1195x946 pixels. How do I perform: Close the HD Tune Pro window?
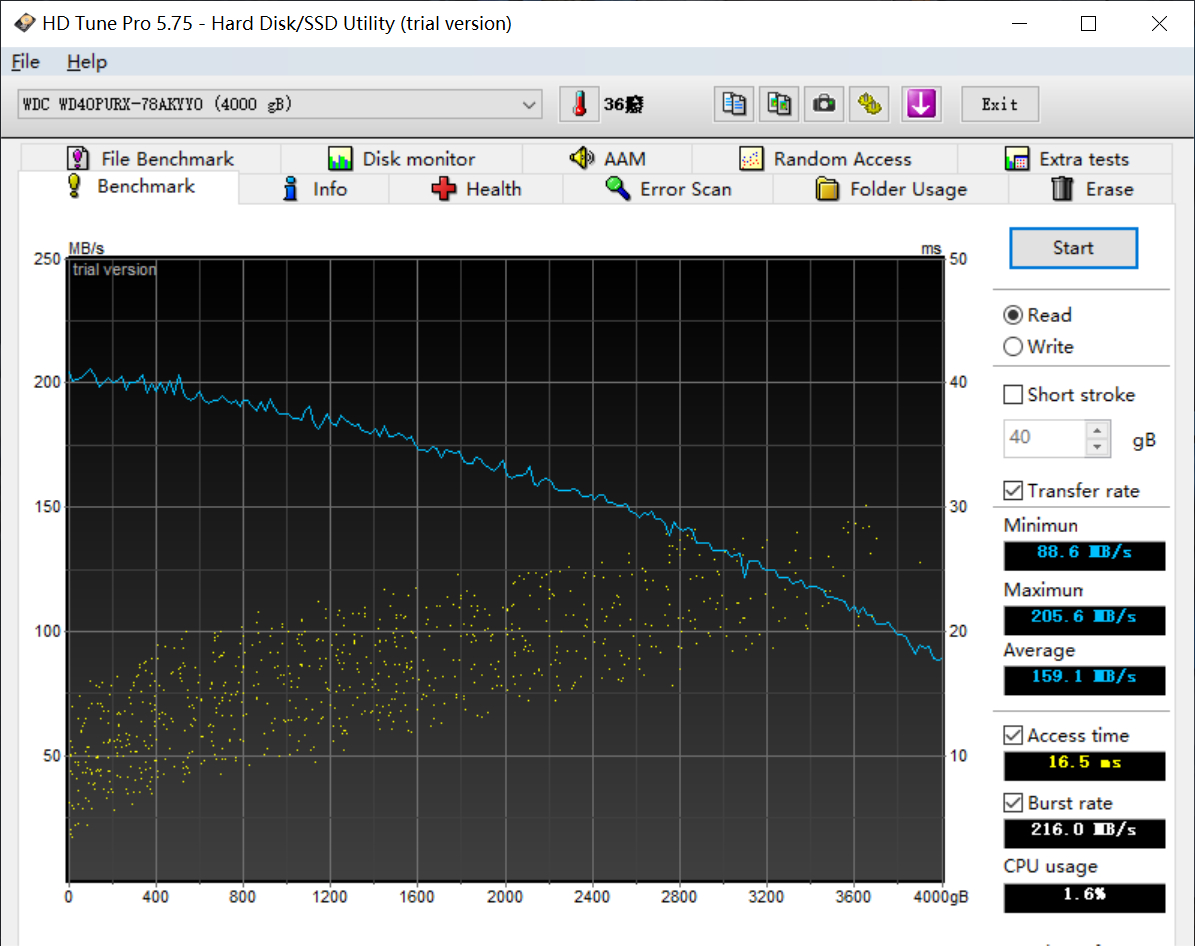coord(1158,24)
